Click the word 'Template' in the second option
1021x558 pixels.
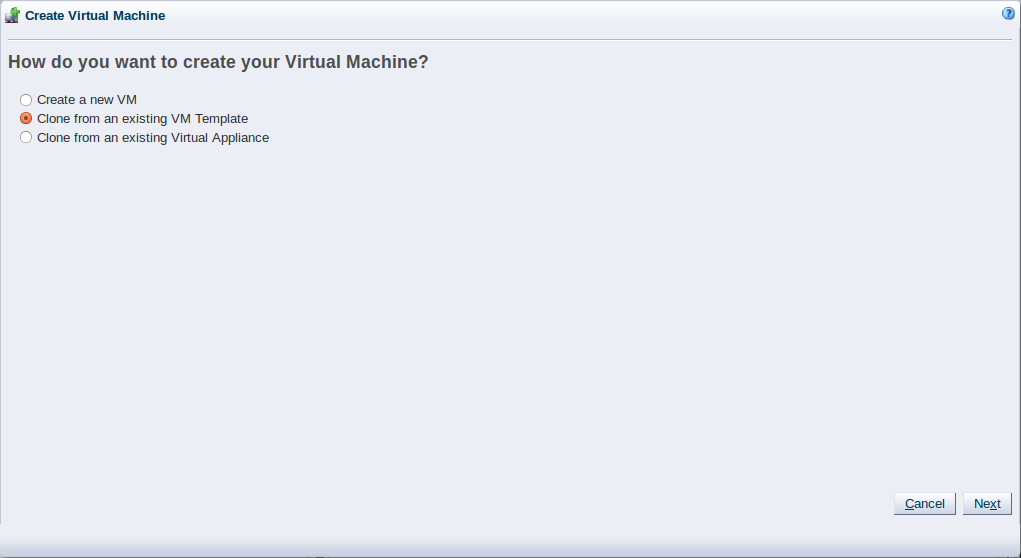coord(221,119)
